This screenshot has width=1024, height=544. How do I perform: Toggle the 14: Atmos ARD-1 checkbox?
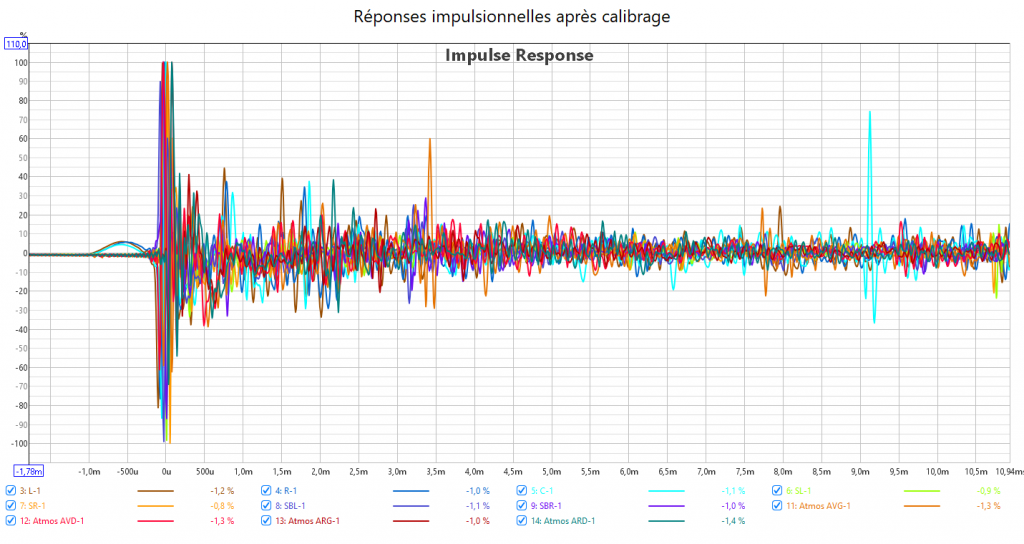point(522,521)
